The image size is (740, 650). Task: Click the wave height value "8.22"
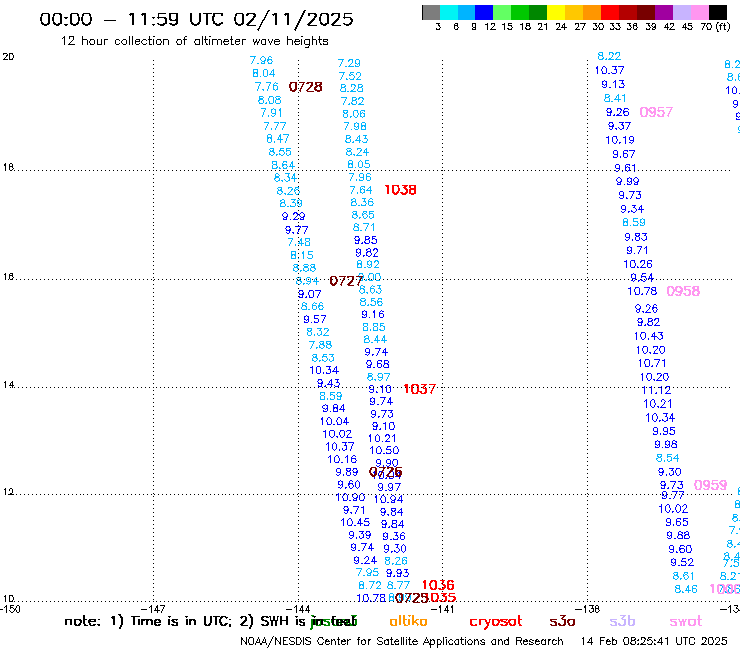click(609, 56)
